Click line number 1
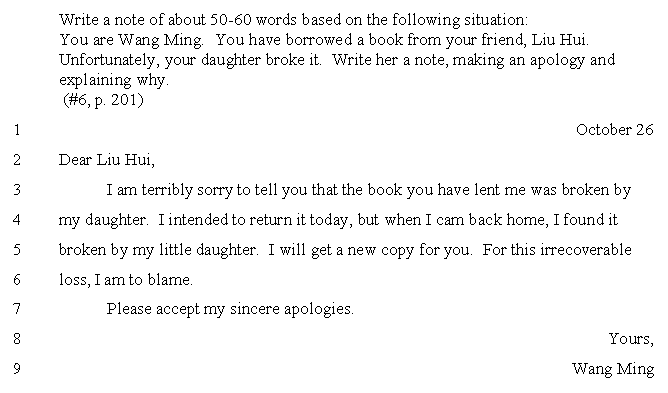 click(x=17, y=130)
